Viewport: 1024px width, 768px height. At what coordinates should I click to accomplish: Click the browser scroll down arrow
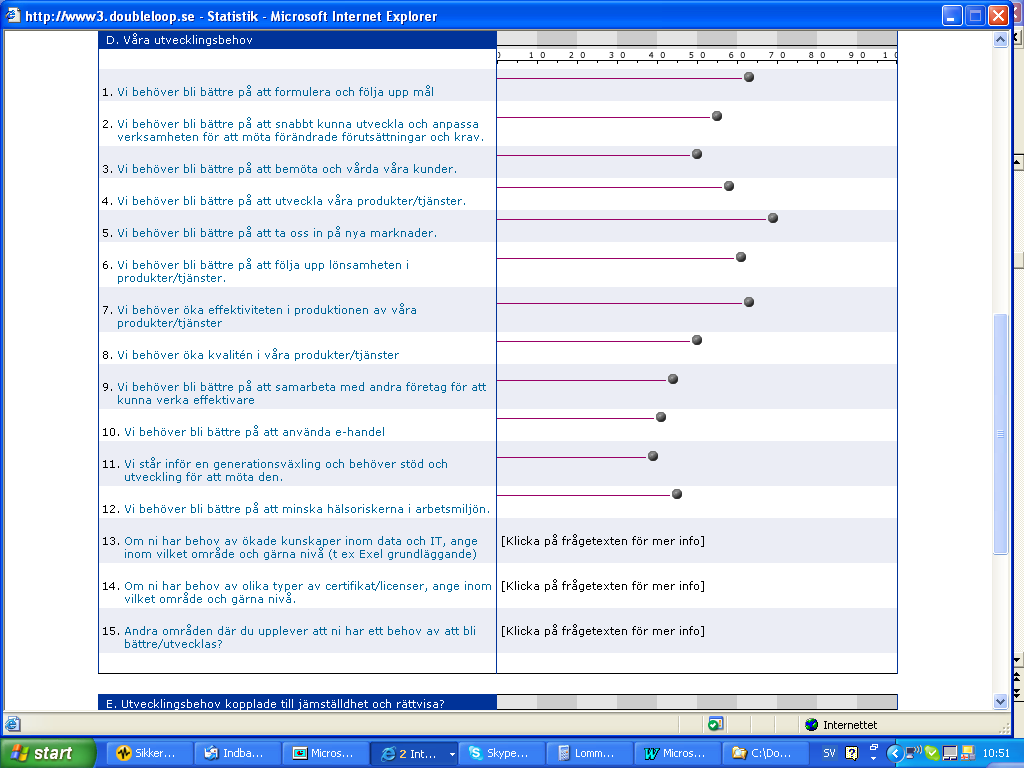(1000, 702)
